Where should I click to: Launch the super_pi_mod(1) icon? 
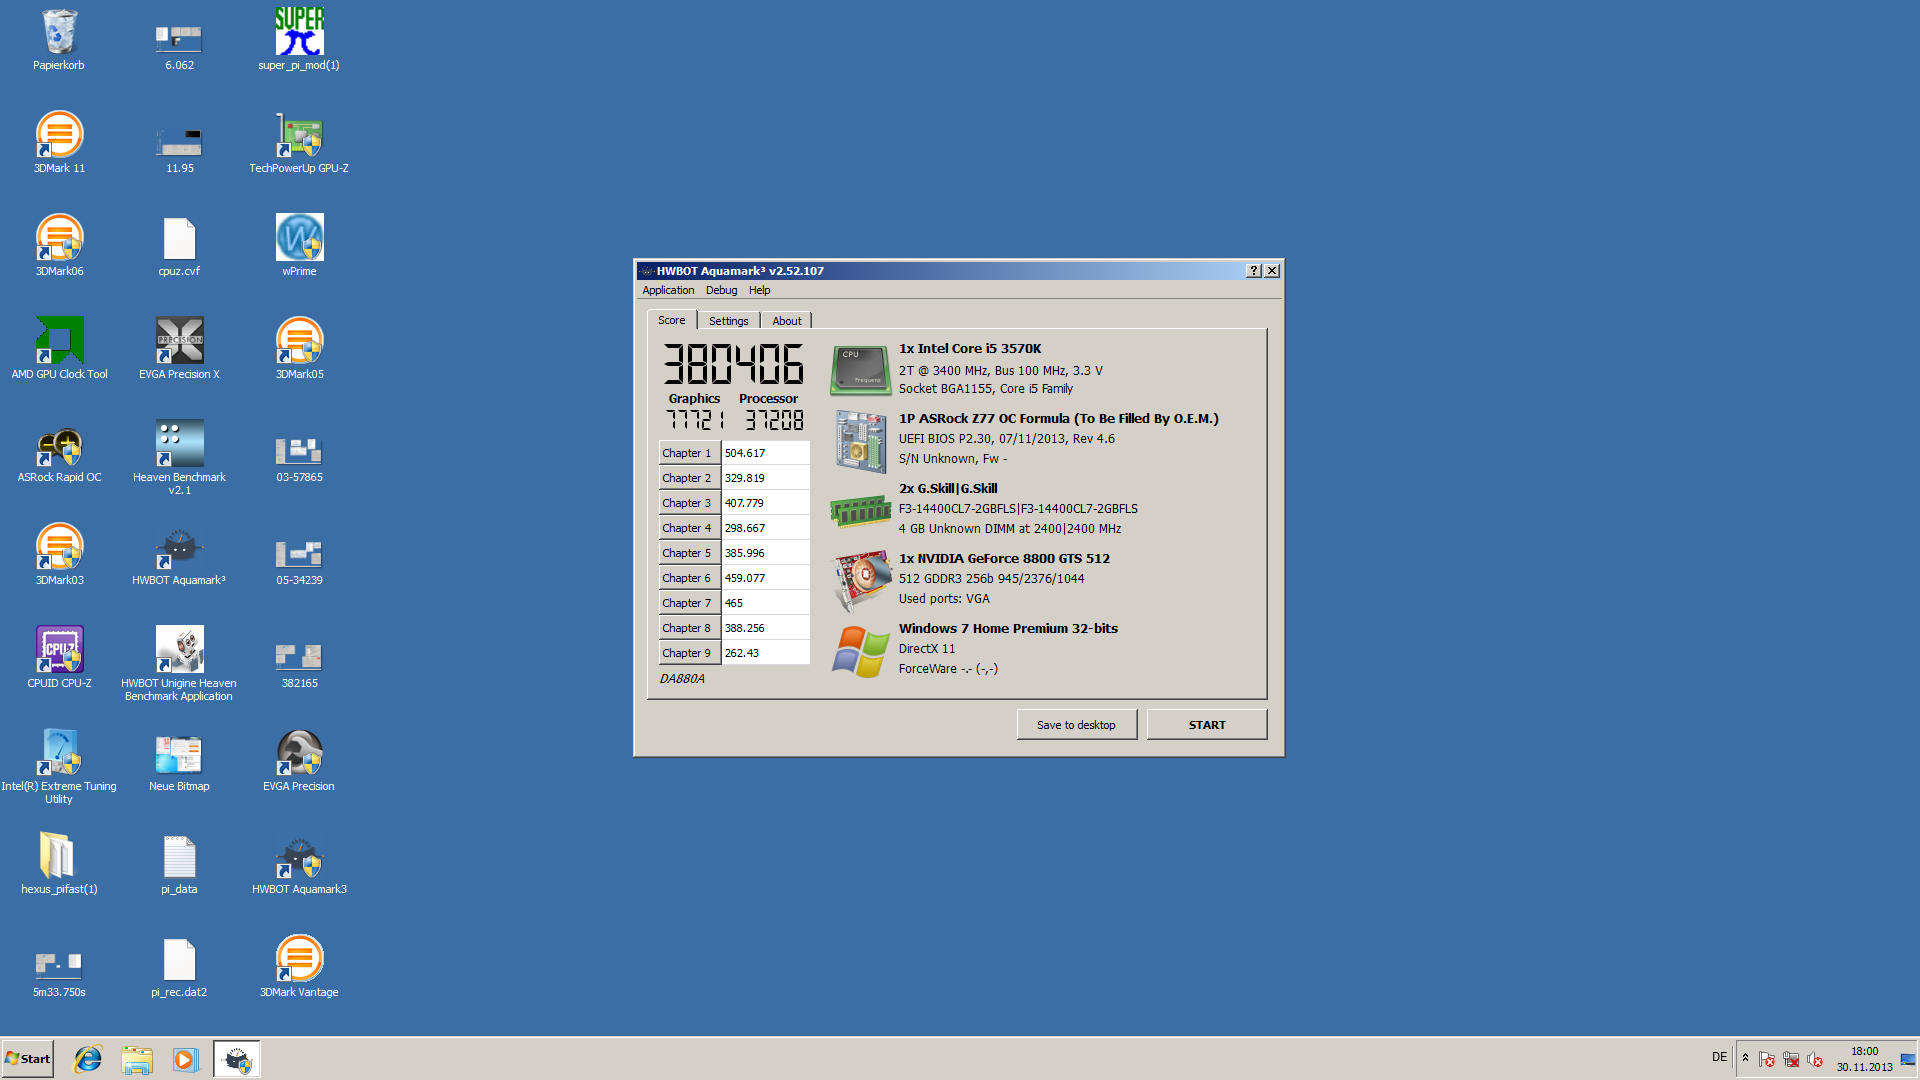pyautogui.click(x=299, y=40)
